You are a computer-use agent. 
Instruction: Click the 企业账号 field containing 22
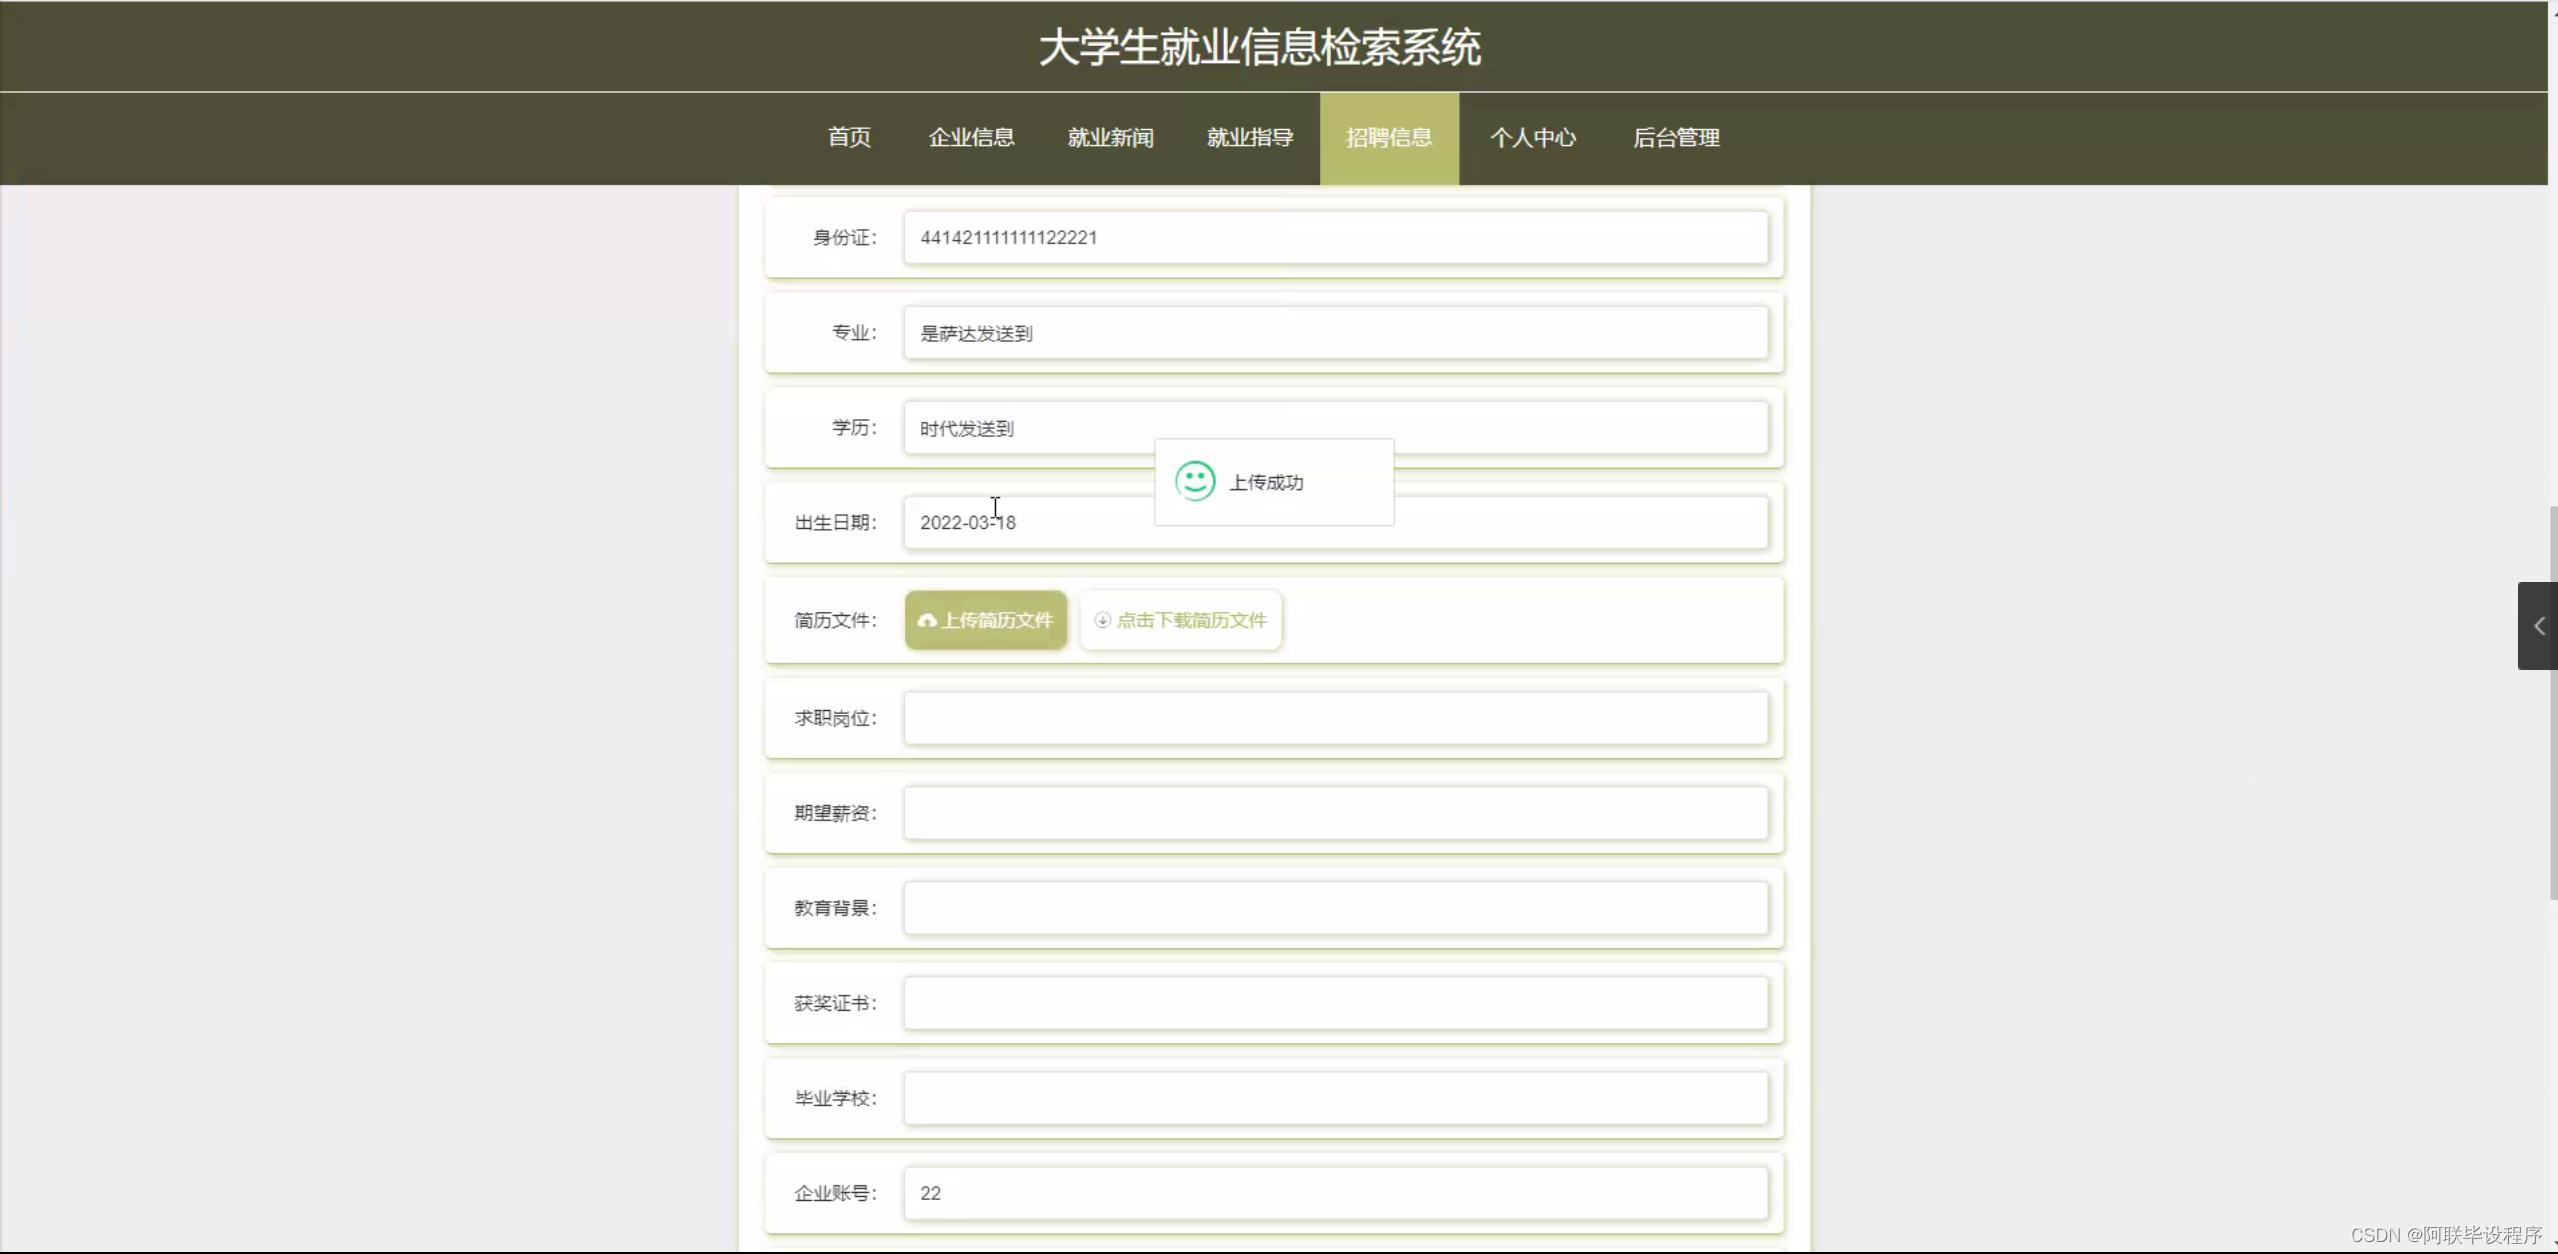point(1335,1193)
